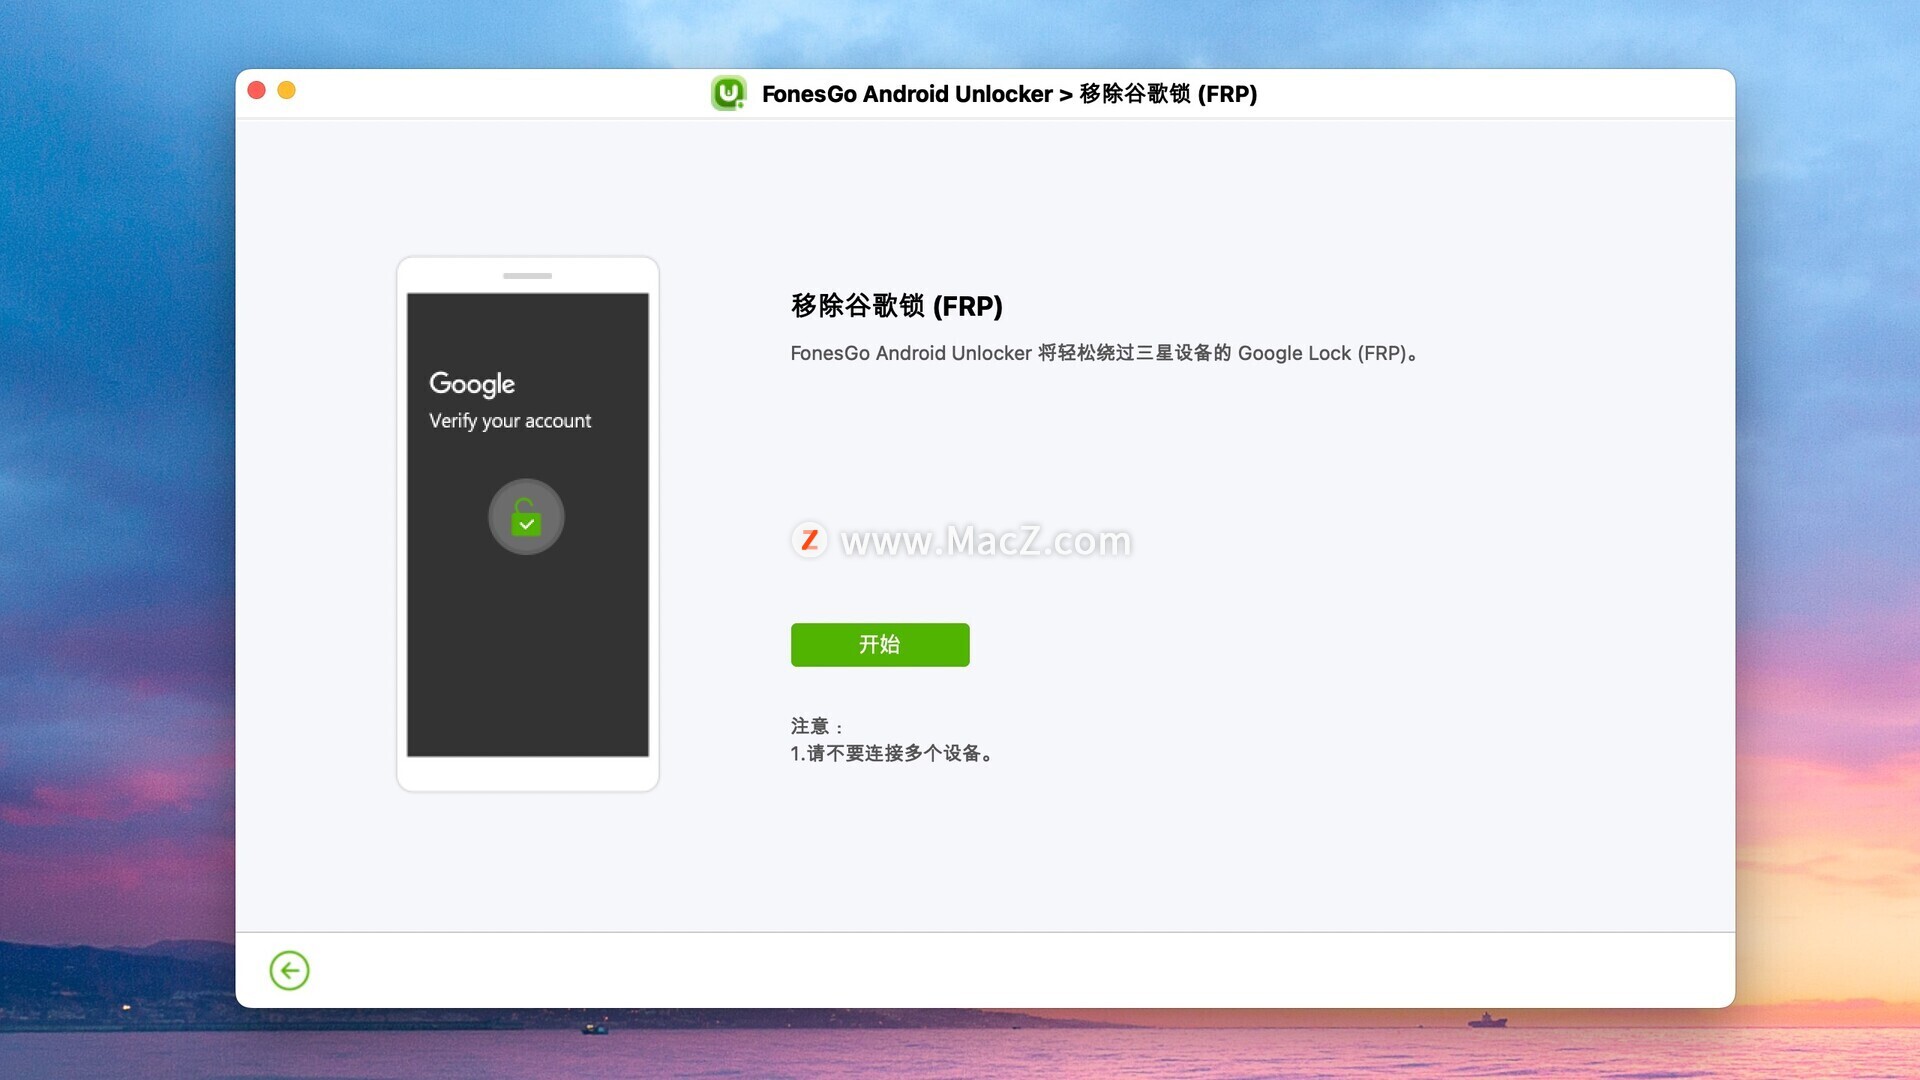1920x1080 pixels.
Task: Click the 注意： label
Action: pos(817,726)
